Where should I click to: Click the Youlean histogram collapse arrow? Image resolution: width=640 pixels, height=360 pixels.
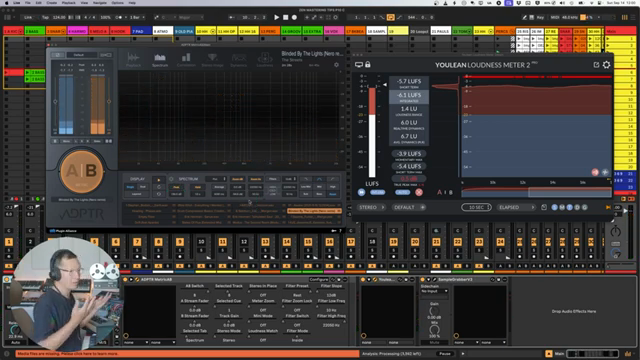384,85
